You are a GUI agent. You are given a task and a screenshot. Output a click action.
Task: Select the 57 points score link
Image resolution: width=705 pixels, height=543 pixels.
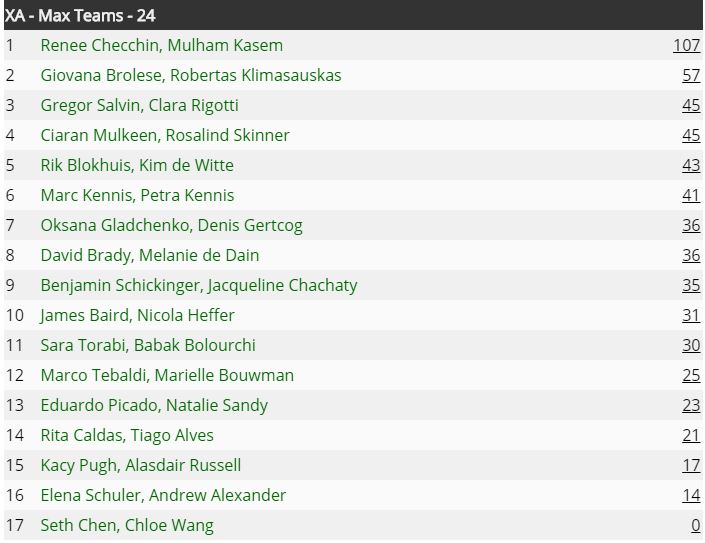691,76
